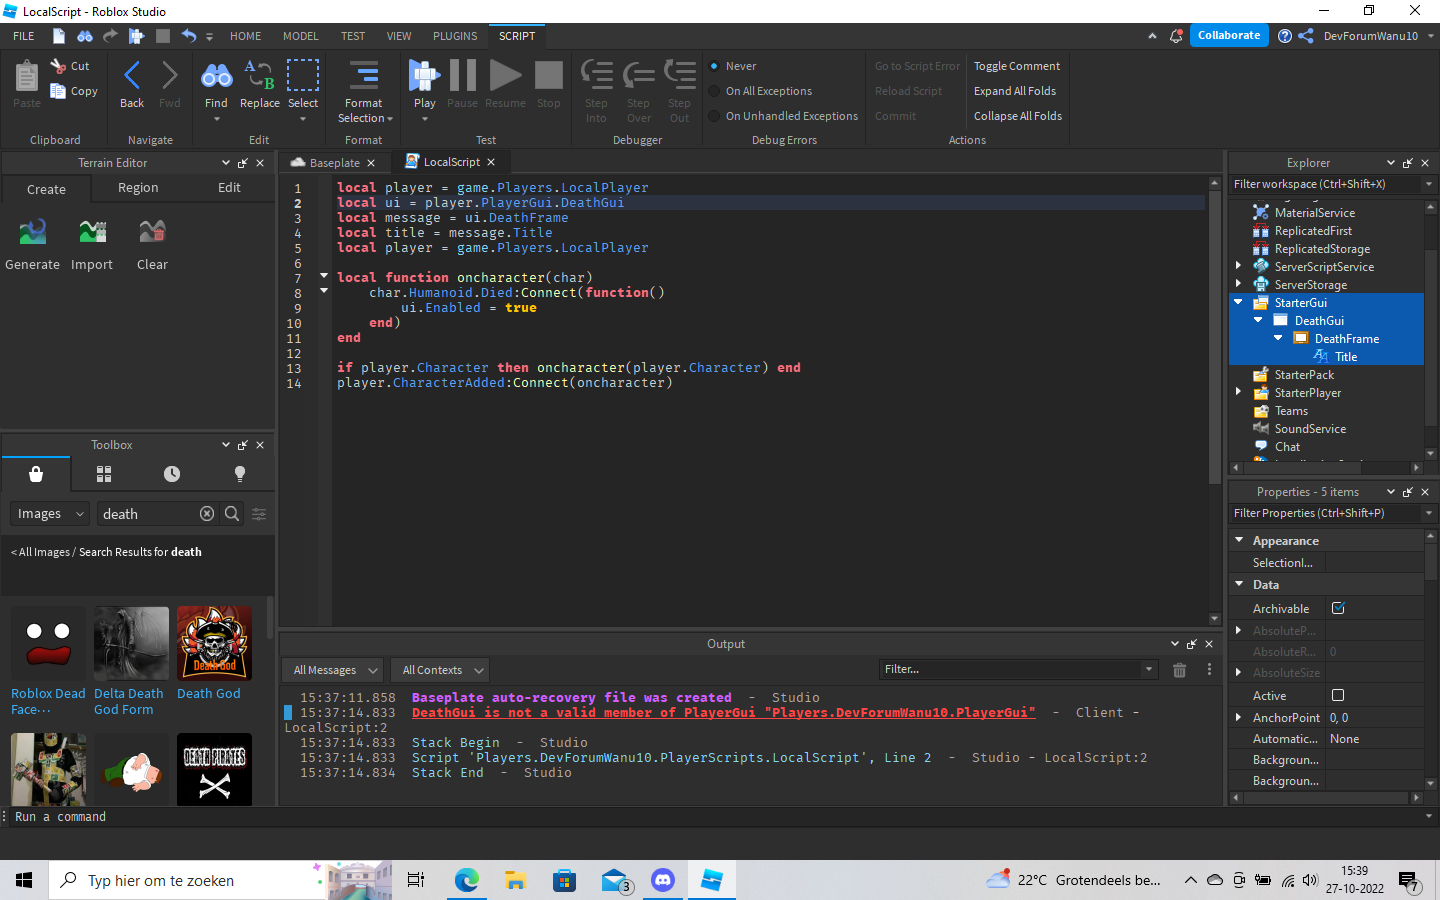1440x900 pixels.
Task: Switch to the Baseplate document tab
Action: pos(334,163)
